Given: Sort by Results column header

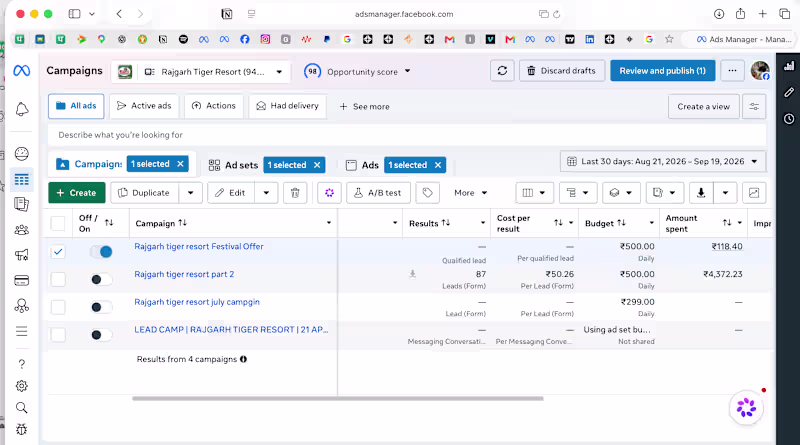Looking at the screenshot, I should tap(429, 223).
